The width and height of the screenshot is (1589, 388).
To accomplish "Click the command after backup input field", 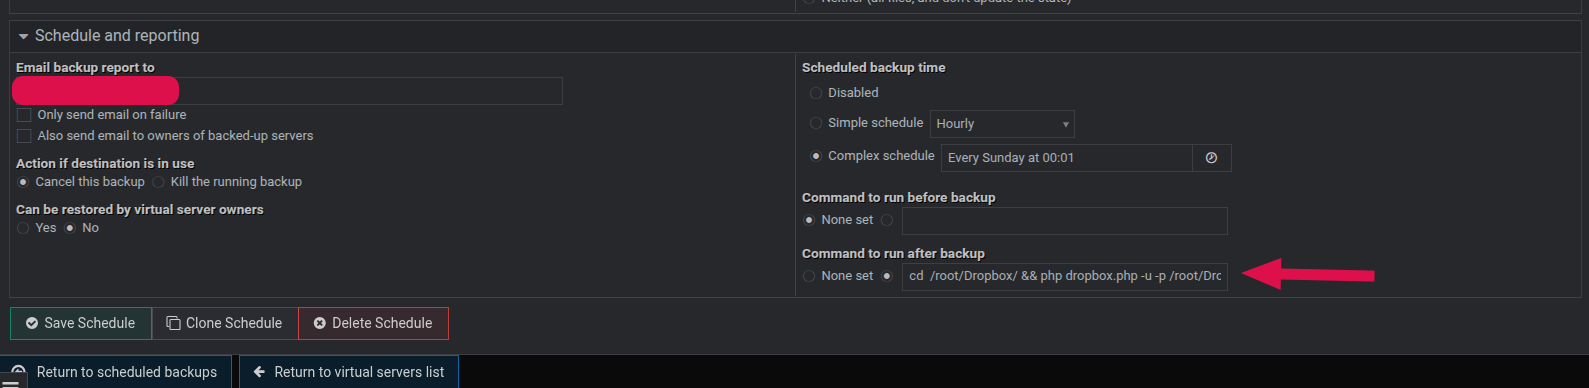I will tap(1065, 276).
